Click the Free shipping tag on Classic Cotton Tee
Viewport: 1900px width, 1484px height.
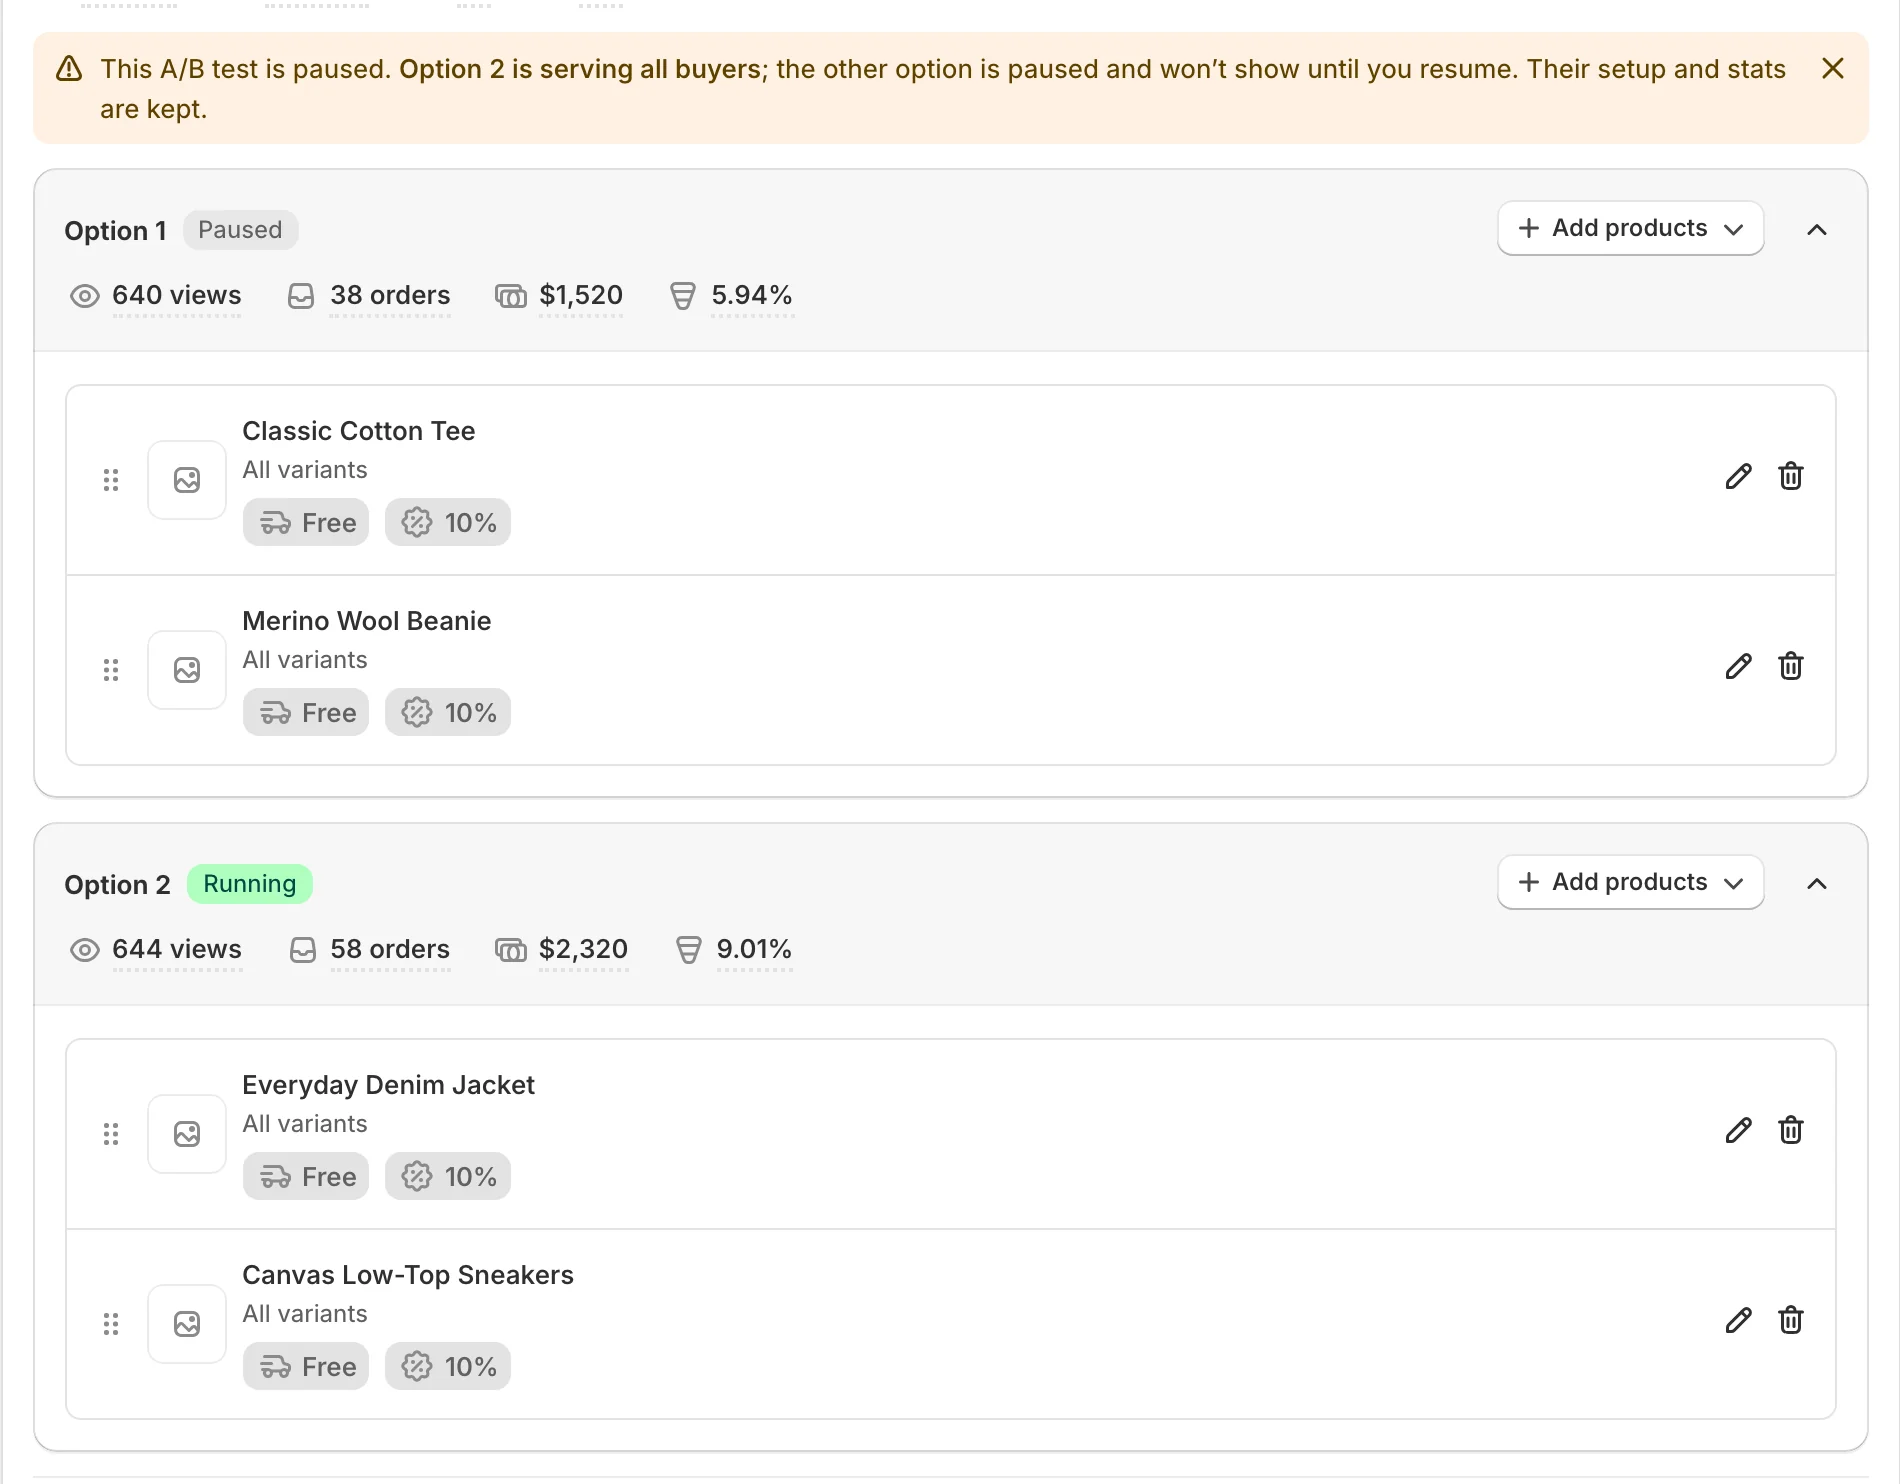point(306,522)
